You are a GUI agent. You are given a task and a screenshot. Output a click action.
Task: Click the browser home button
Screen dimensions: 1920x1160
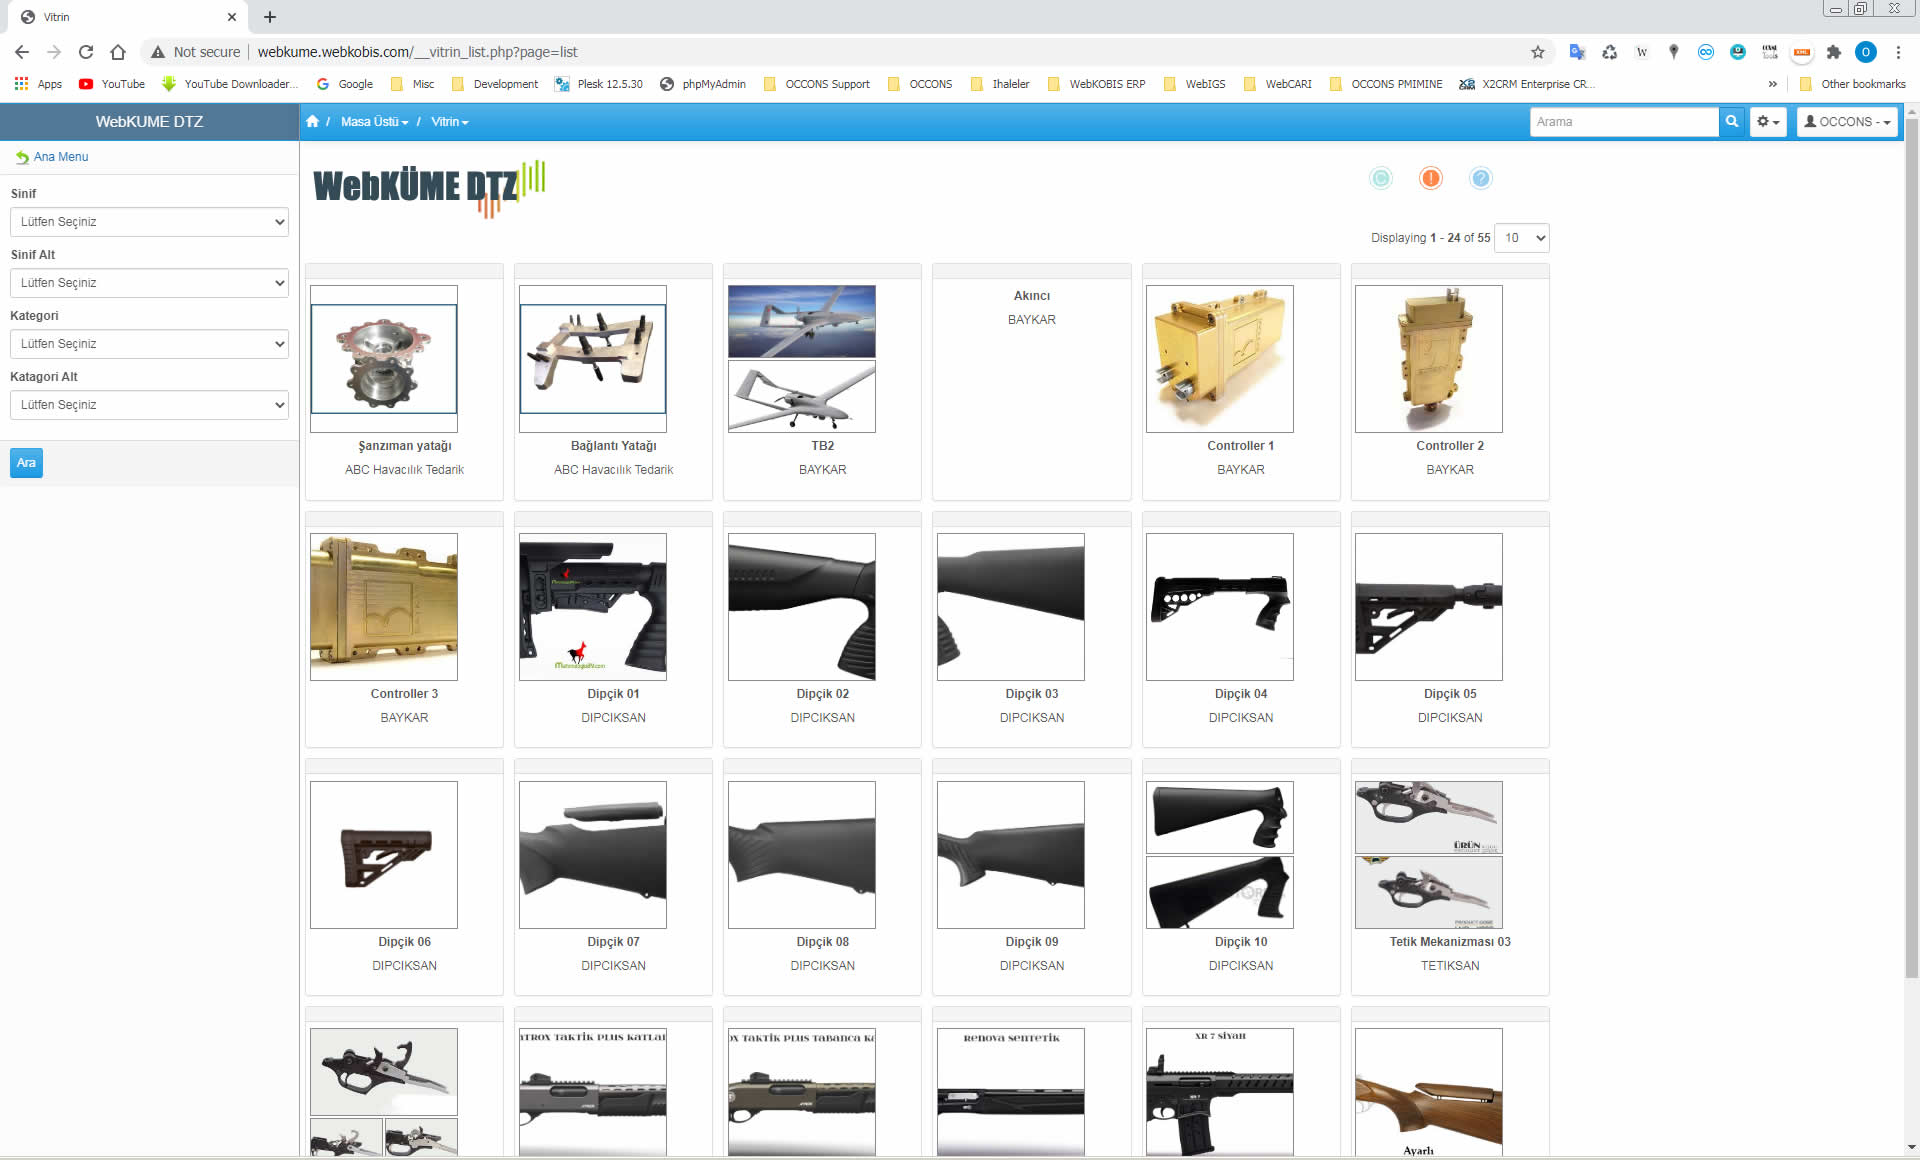[x=118, y=52]
